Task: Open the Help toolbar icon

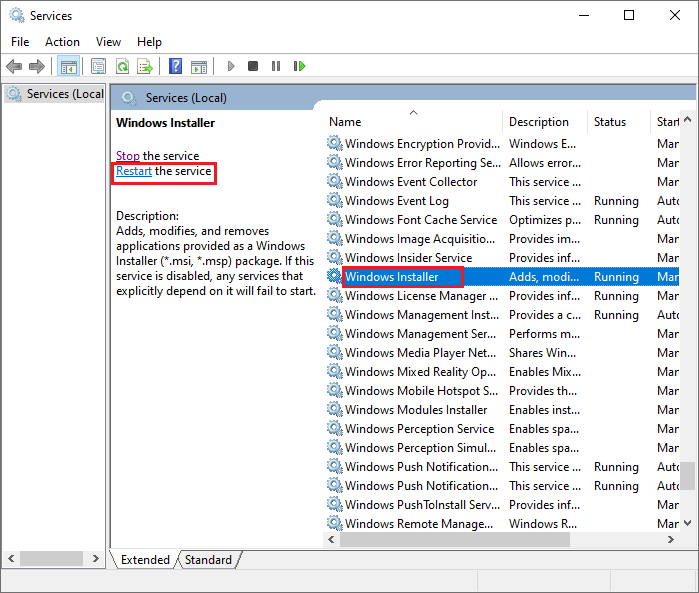Action: tap(176, 66)
